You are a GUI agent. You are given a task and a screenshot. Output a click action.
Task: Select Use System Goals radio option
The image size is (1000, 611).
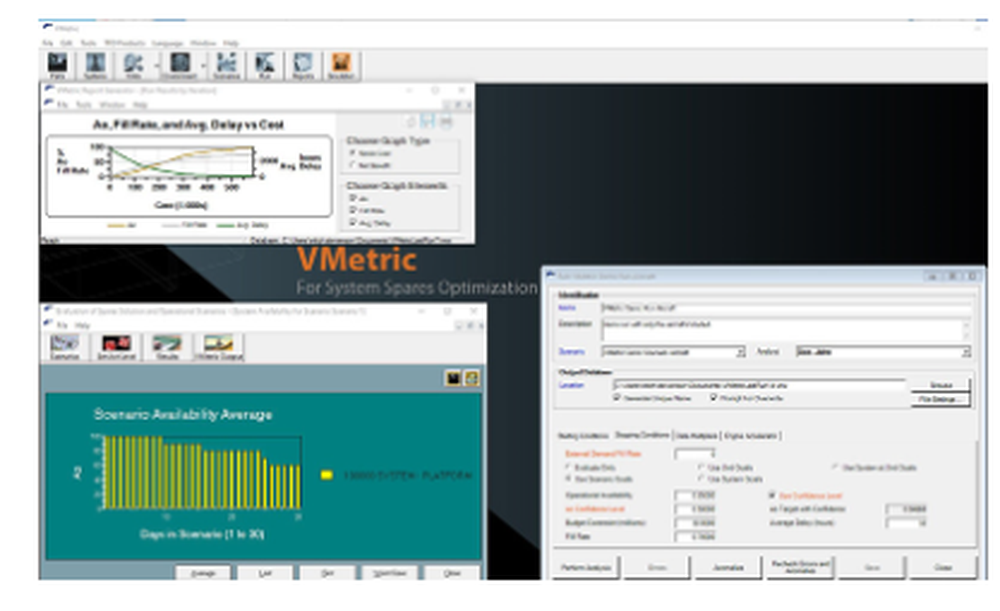coord(701,478)
